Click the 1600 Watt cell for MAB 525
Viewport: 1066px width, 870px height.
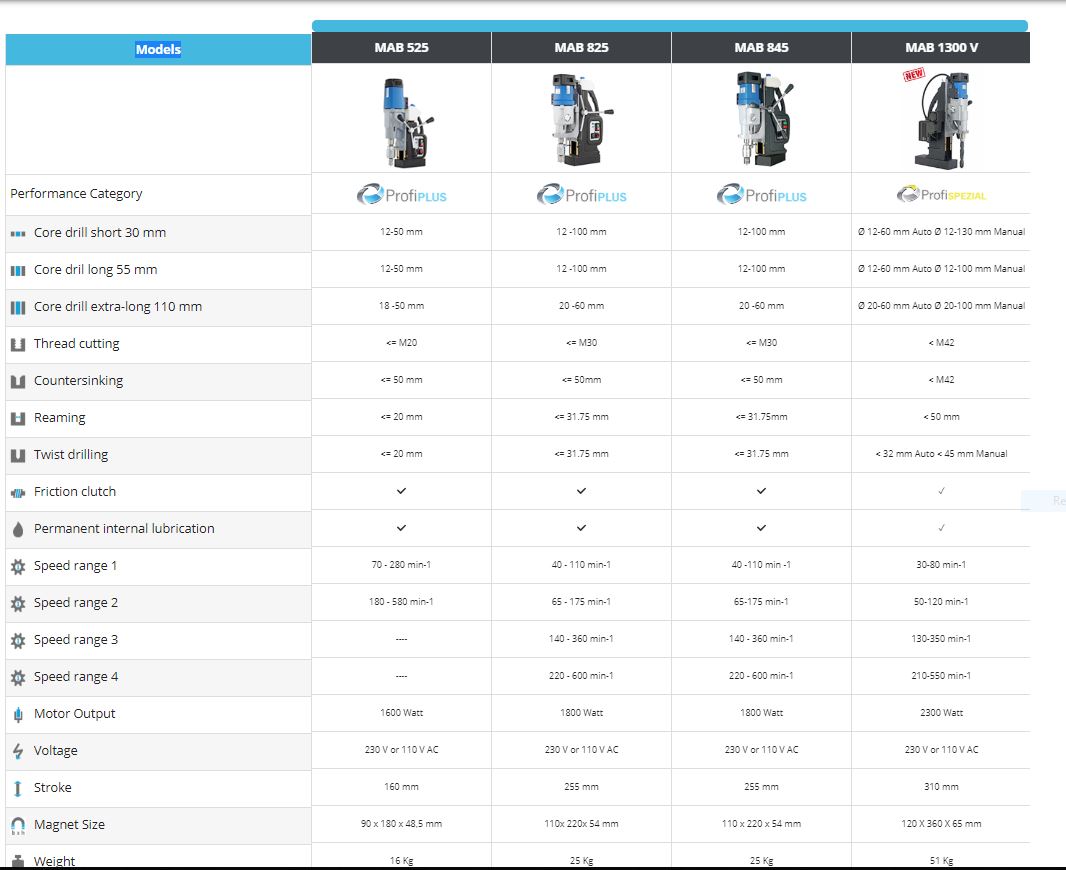(401, 713)
